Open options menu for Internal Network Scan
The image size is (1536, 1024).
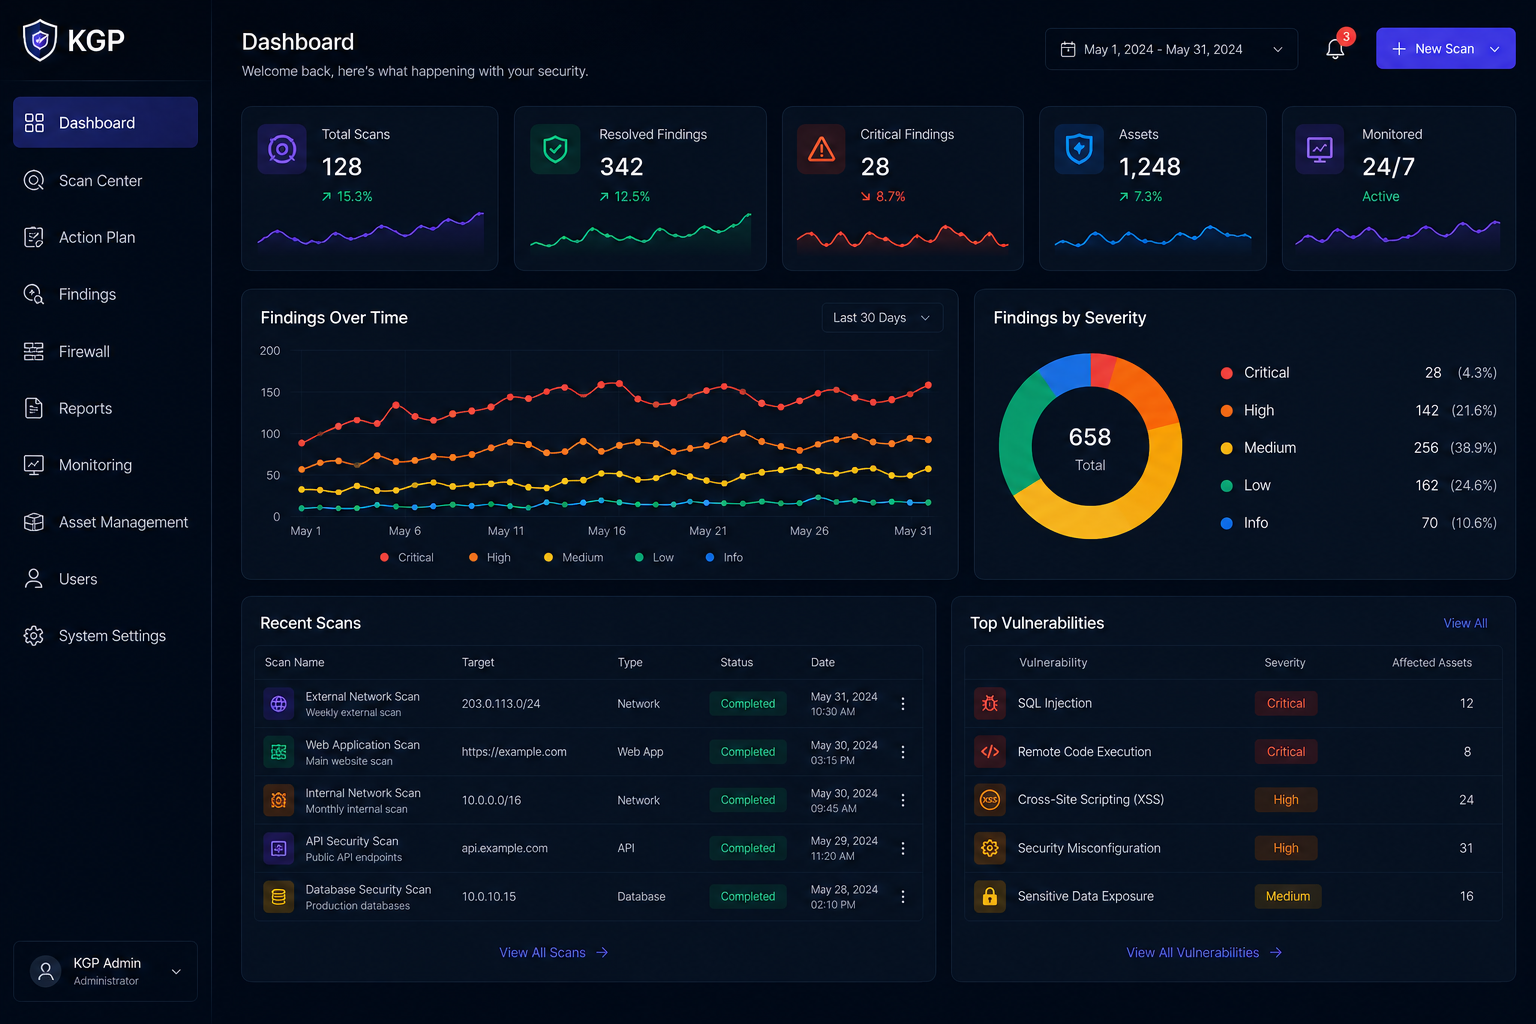pos(903,800)
